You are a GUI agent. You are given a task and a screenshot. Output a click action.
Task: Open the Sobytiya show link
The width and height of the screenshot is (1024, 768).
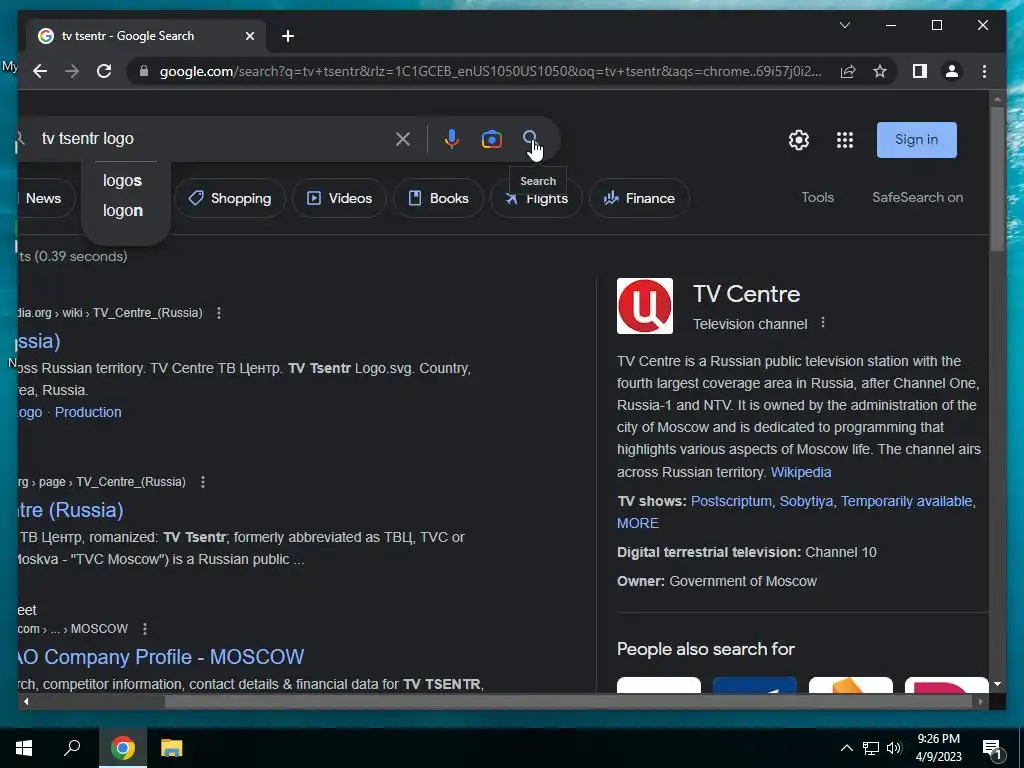click(806, 501)
